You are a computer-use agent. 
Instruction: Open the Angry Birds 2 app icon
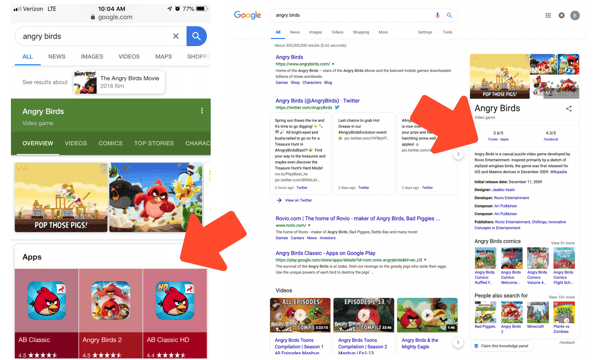pyautogui.click(x=111, y=301)
